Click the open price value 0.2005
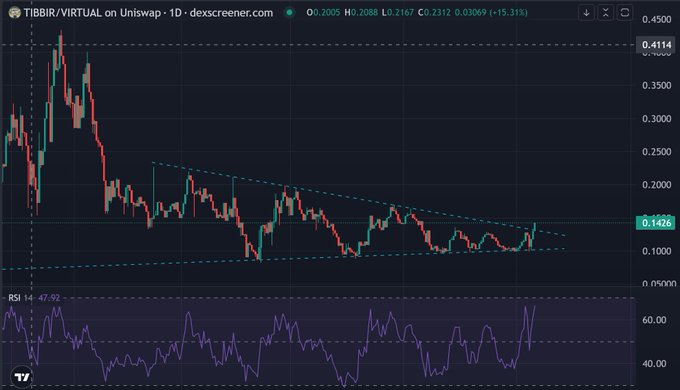The height and width of the screenshot is (390, 680). [327, 13]
